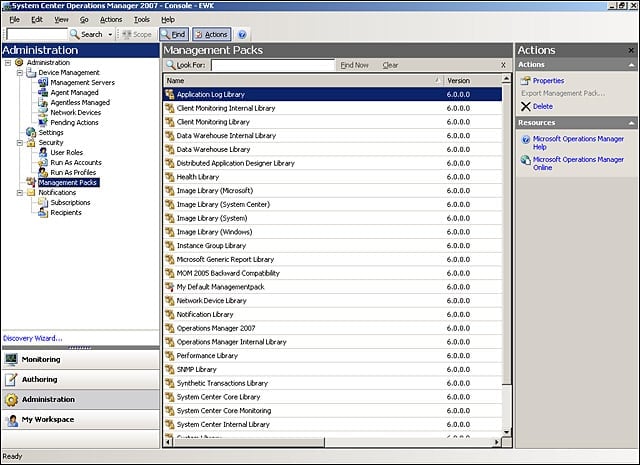The width and height of the screenshot is (640, 465).
Task: Select System Center Core Monitoring row
Action: (x=333, y=411)
